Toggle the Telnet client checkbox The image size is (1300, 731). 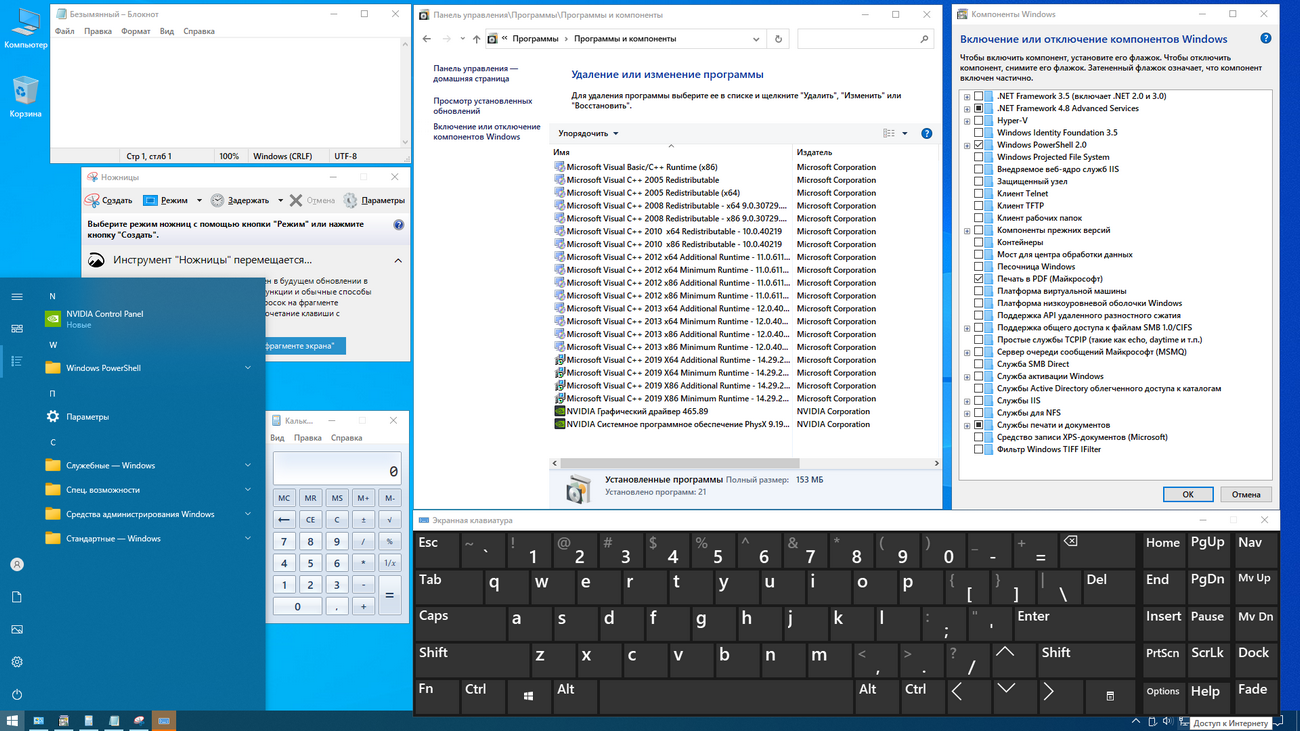(x=979, y=194)
